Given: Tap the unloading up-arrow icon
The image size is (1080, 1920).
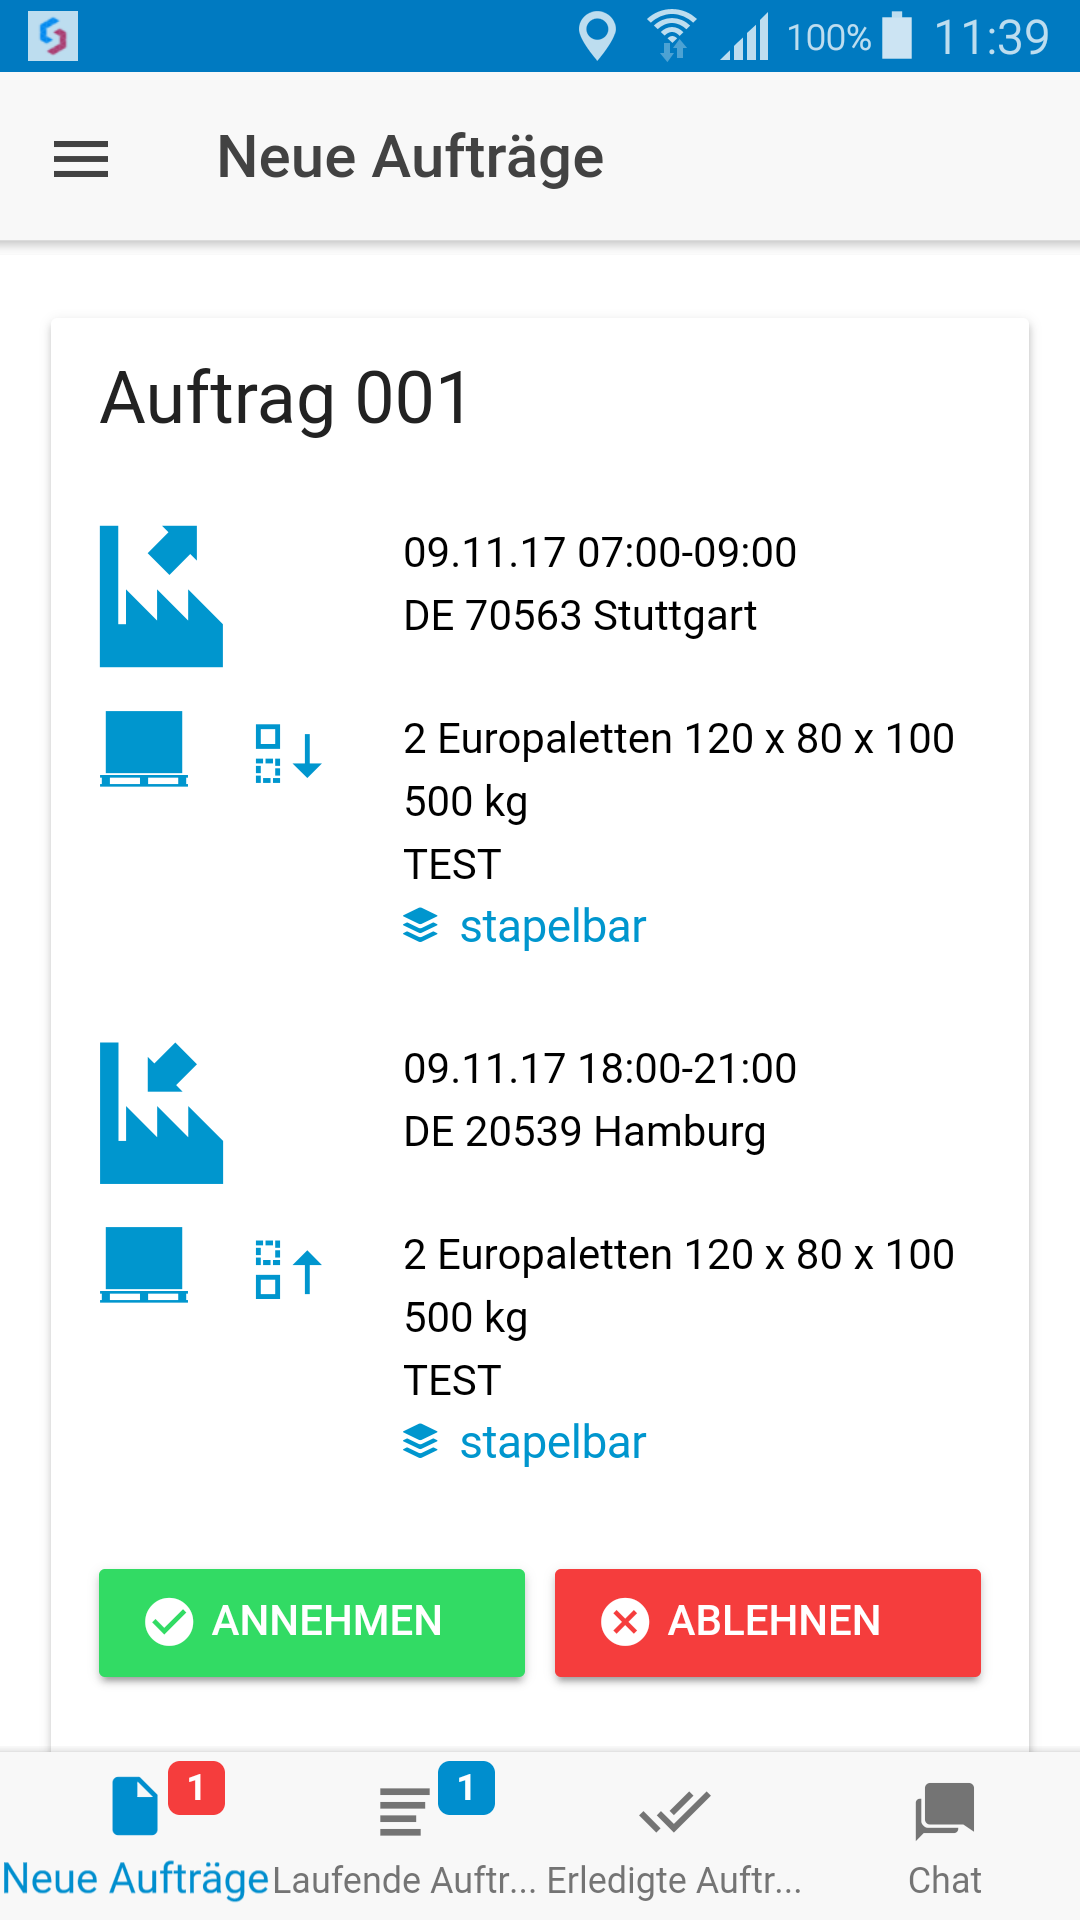Looking at the screenshot, I should [x=288, y=1270].
